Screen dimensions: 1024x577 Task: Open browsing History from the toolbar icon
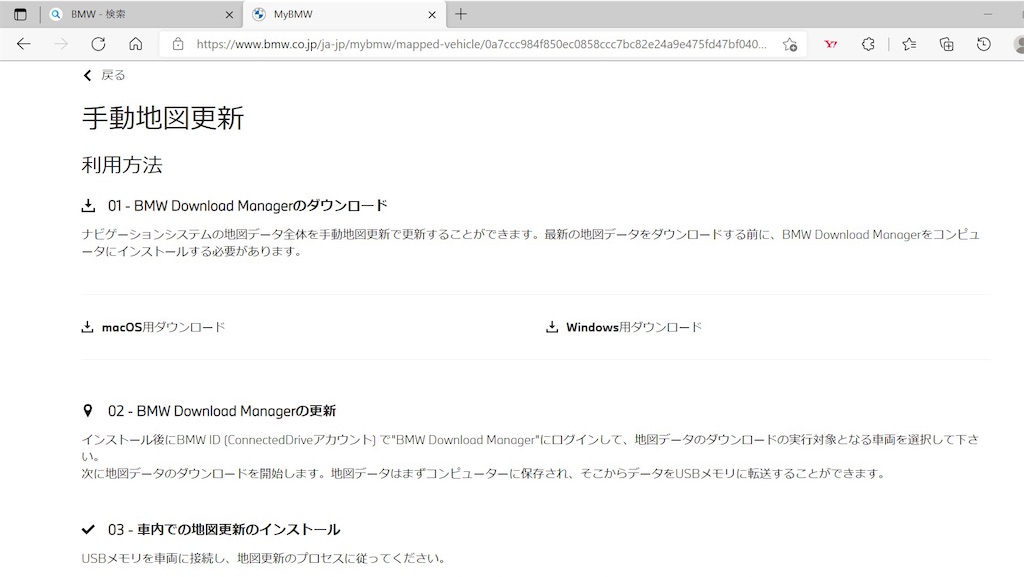click(x=983, y=44)
